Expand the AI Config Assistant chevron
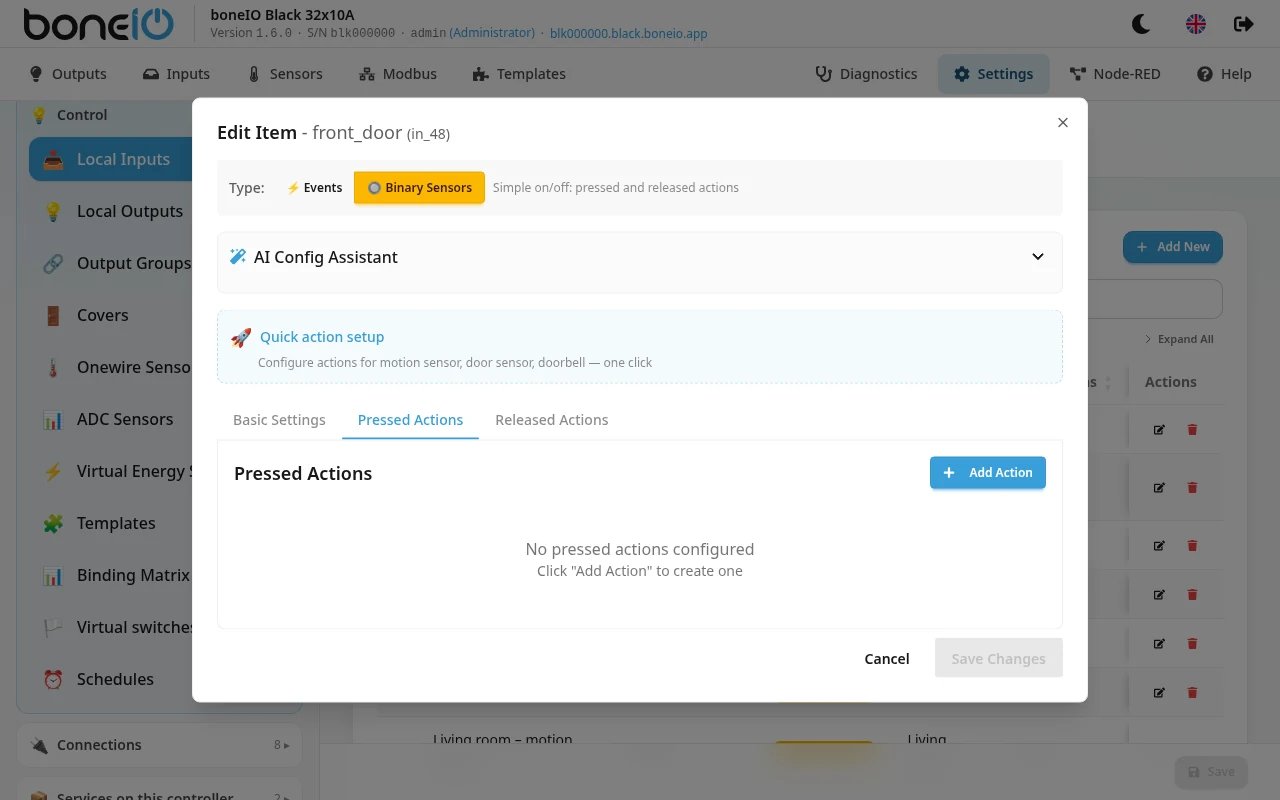 point(1038,257)
